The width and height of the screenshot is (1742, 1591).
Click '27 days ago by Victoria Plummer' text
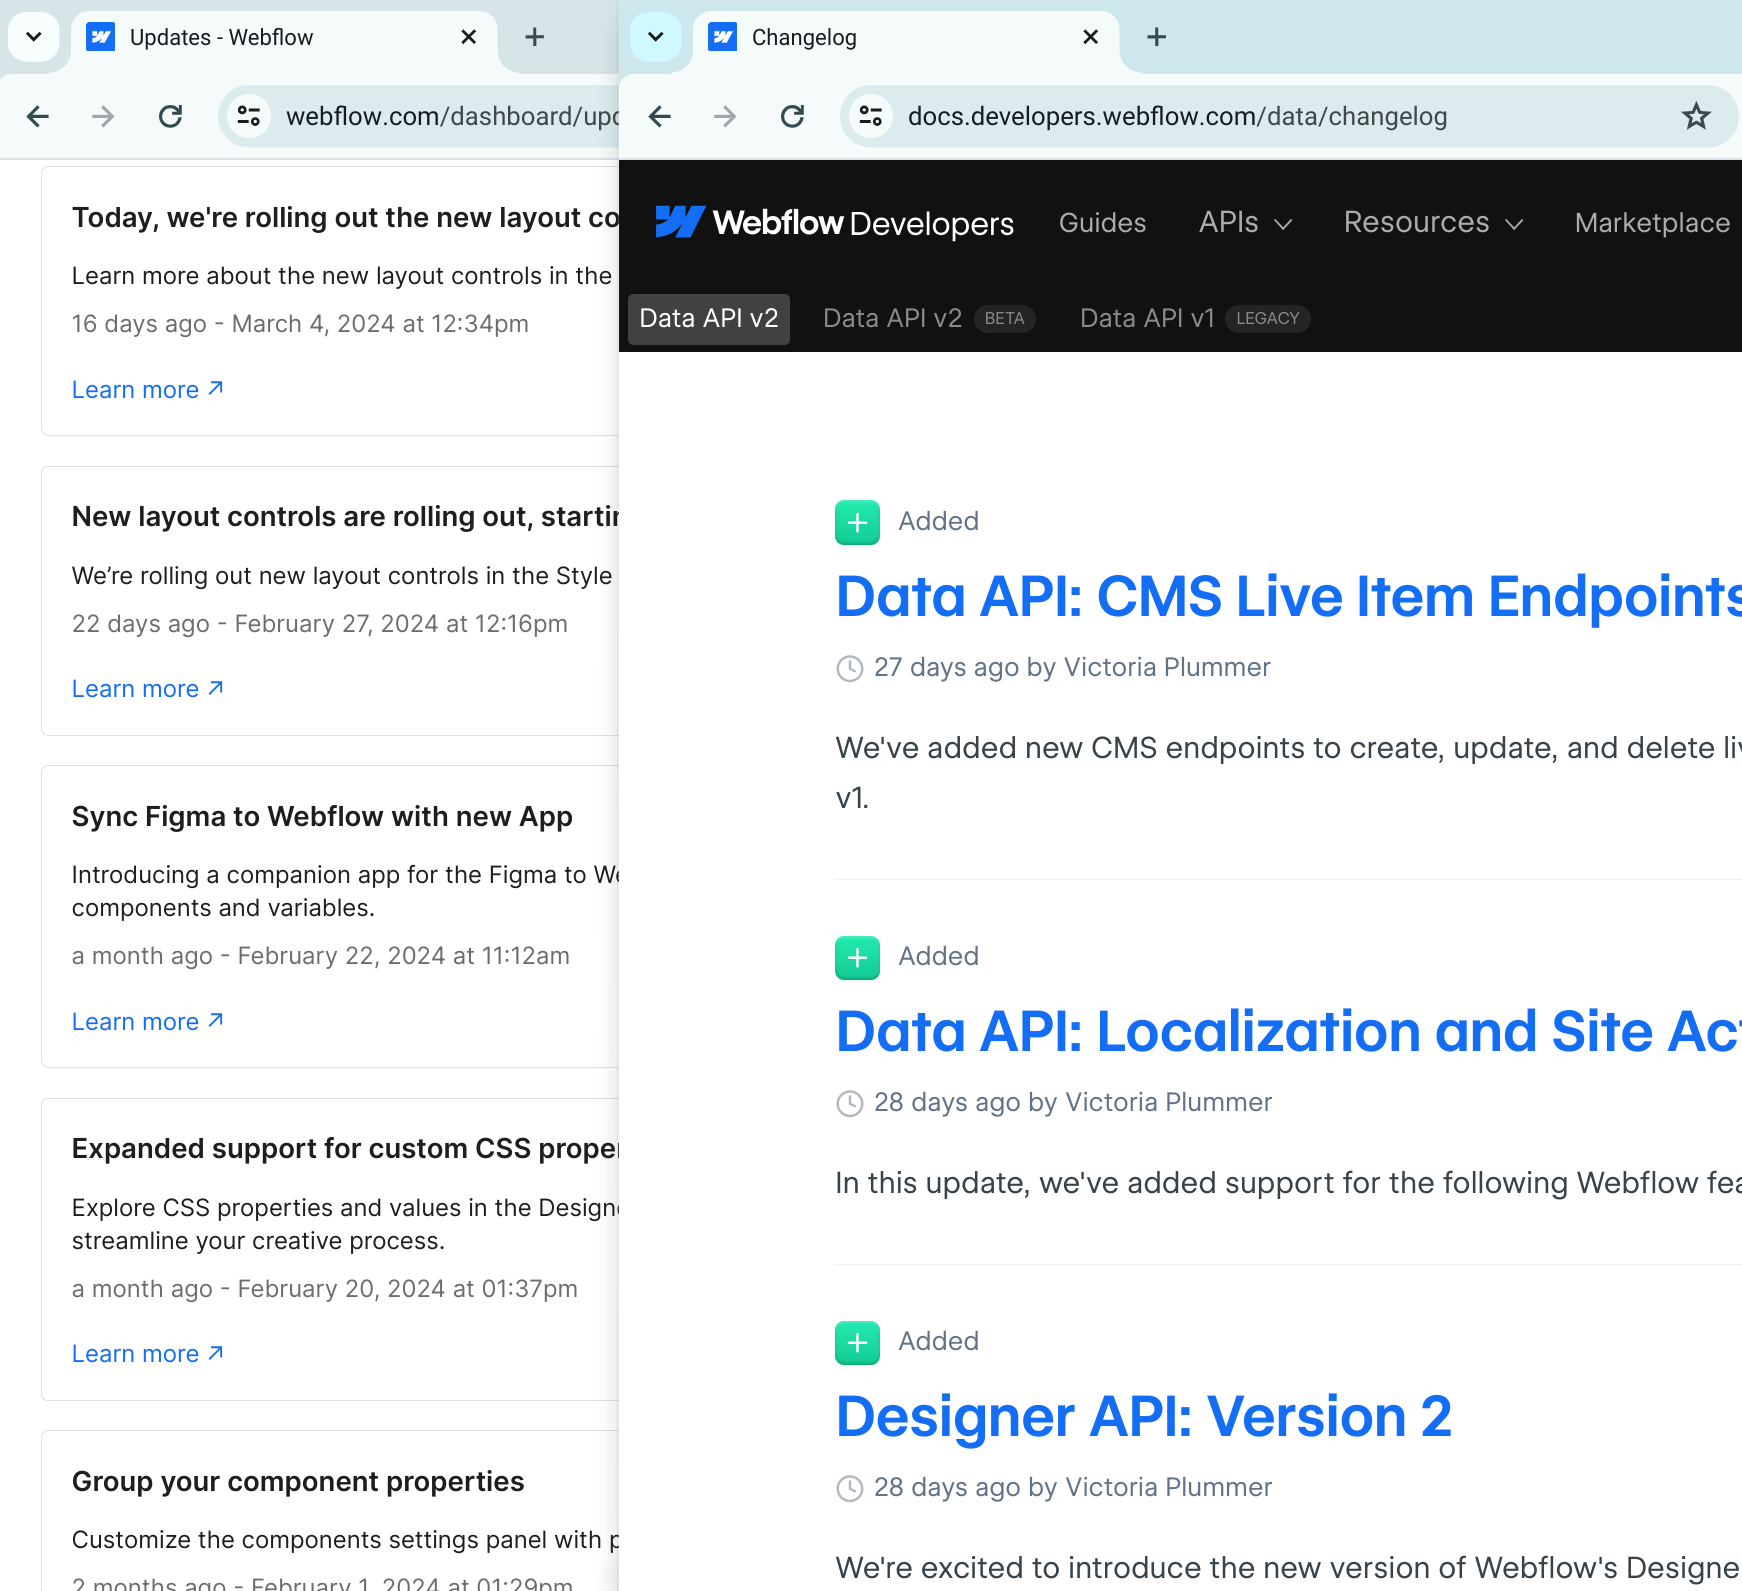pyautogui.click(x=1072, y=668)
